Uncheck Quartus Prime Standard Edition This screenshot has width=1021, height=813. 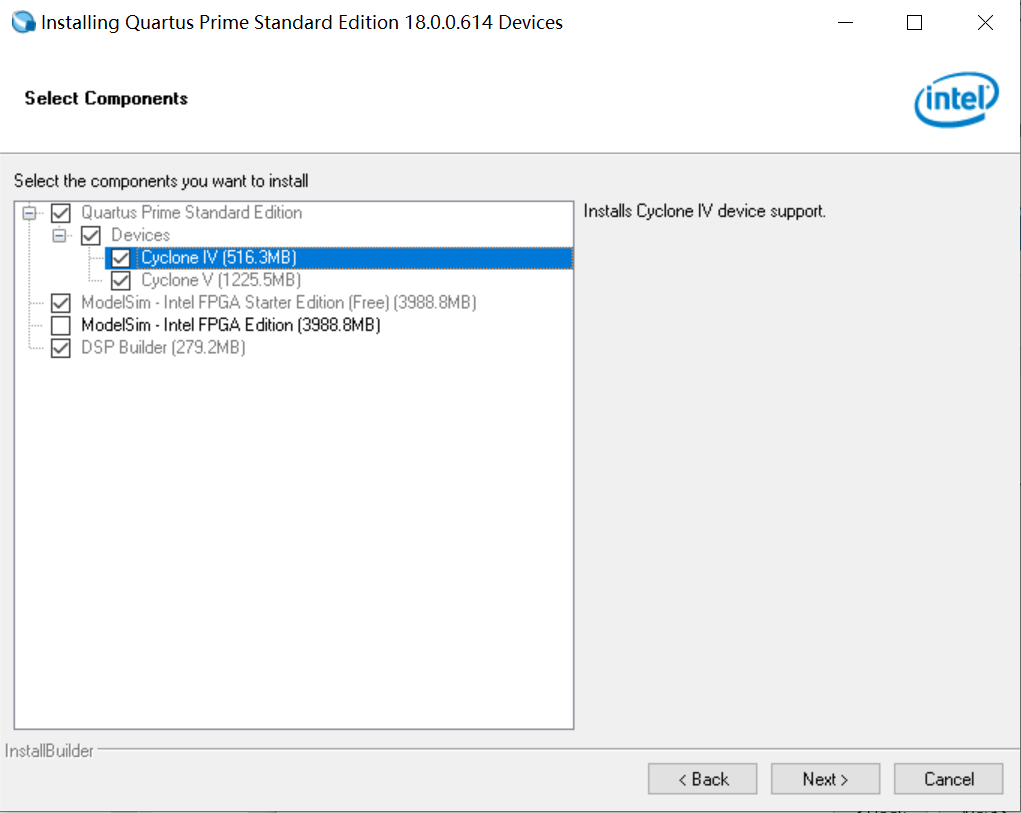60,212
